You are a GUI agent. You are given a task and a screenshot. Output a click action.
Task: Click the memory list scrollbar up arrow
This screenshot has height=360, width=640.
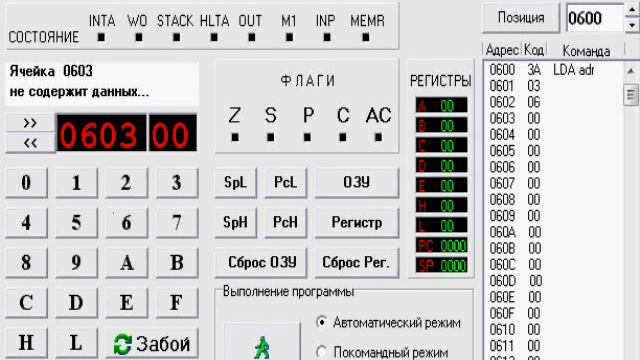pyautogui.click(x=631, y=71)
